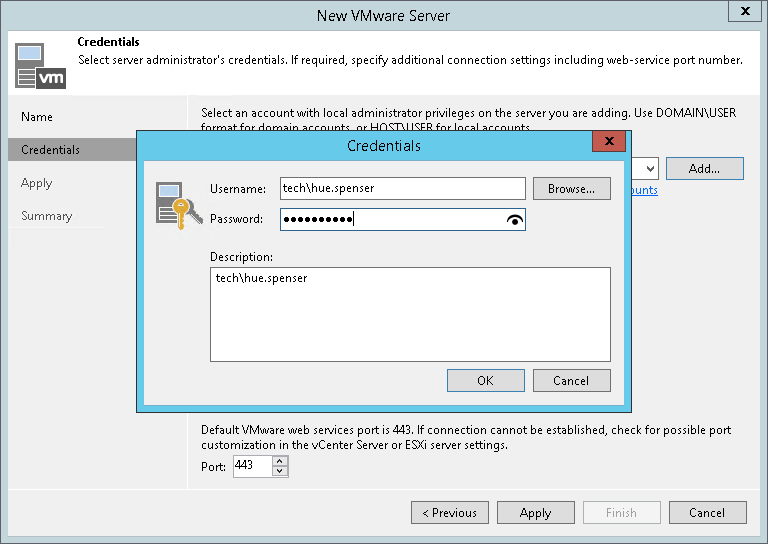Image resolution: width=768 pixels, height=544 pixels.
Task: Select the Summary wizard step
Action: coord(47,216)
